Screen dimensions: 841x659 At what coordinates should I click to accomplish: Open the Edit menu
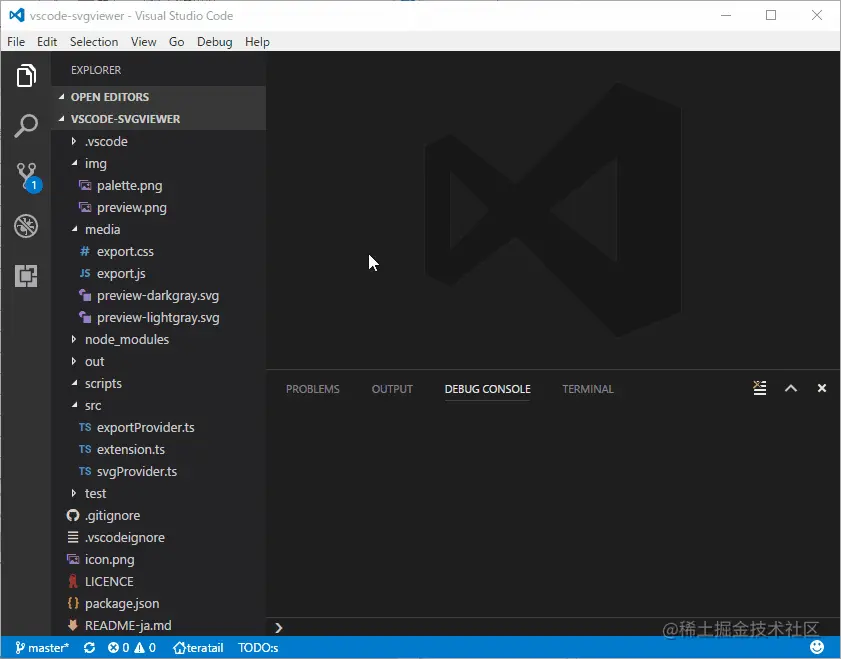point(47,42)
